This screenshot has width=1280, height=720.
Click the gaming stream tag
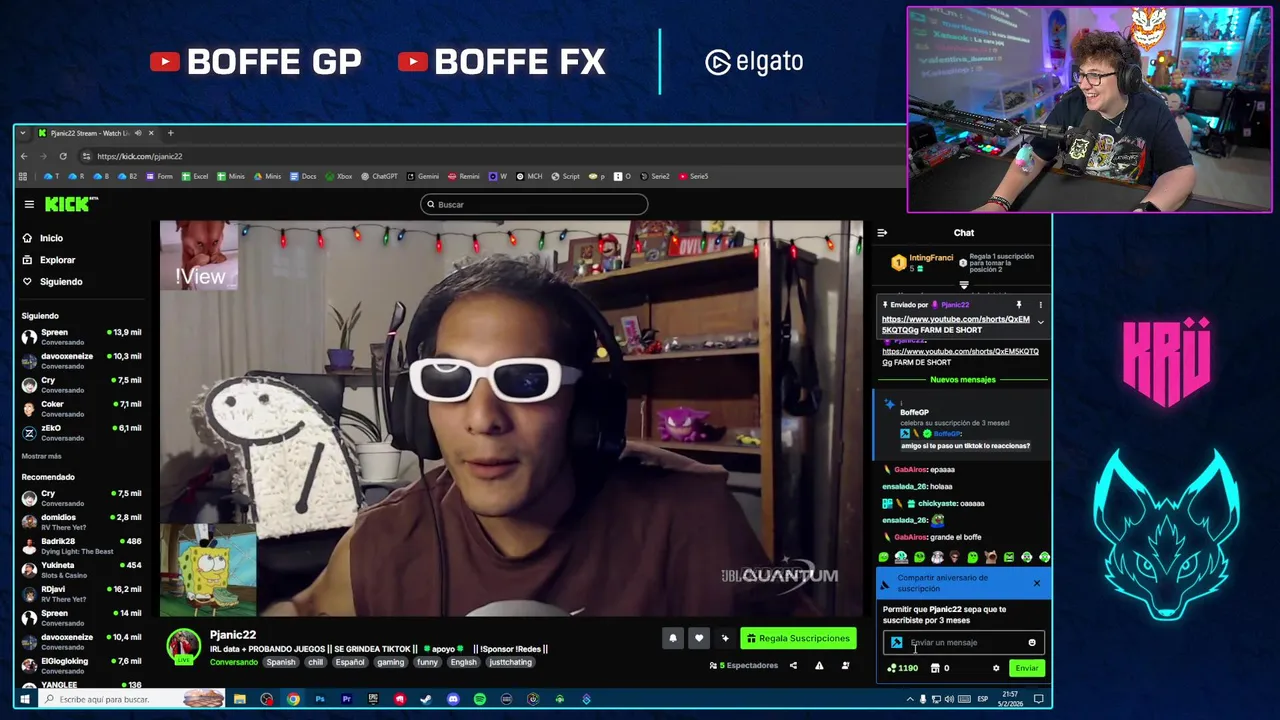[x=391, y=662]
